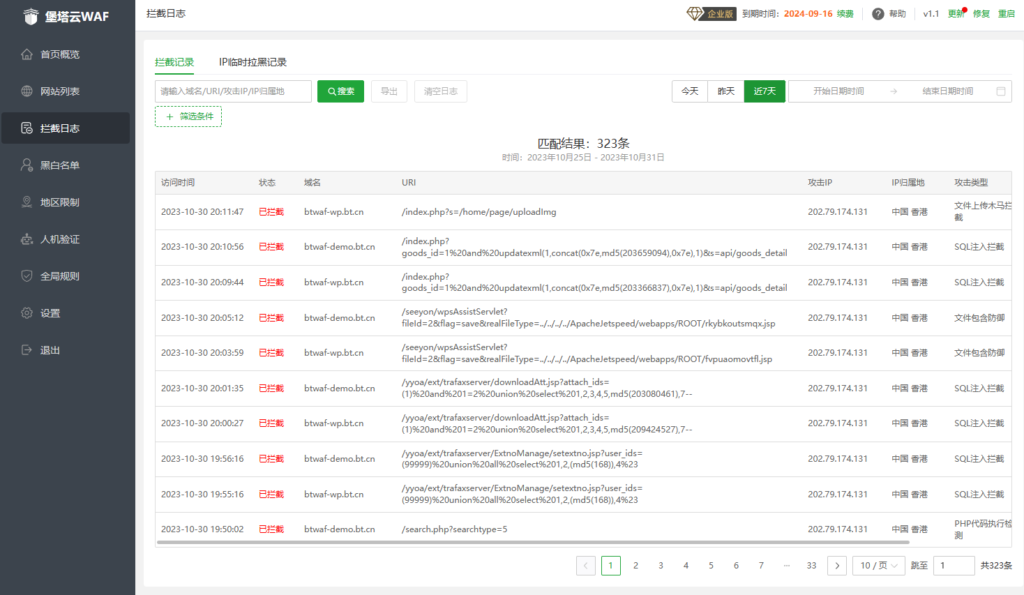1024x595 pixels.
Task: Select the 昨天 time range
Action: tap(726, 91)
